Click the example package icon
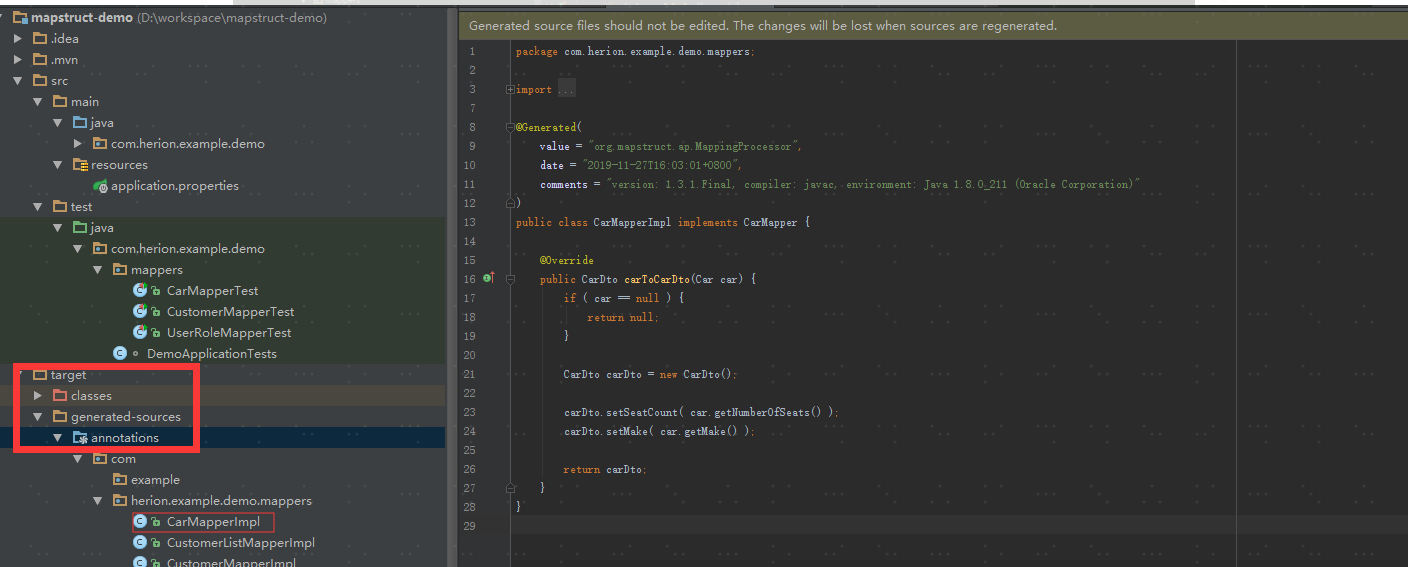Screen dimensions: 1408x567 pyautogui.click(x=120, y=480)
